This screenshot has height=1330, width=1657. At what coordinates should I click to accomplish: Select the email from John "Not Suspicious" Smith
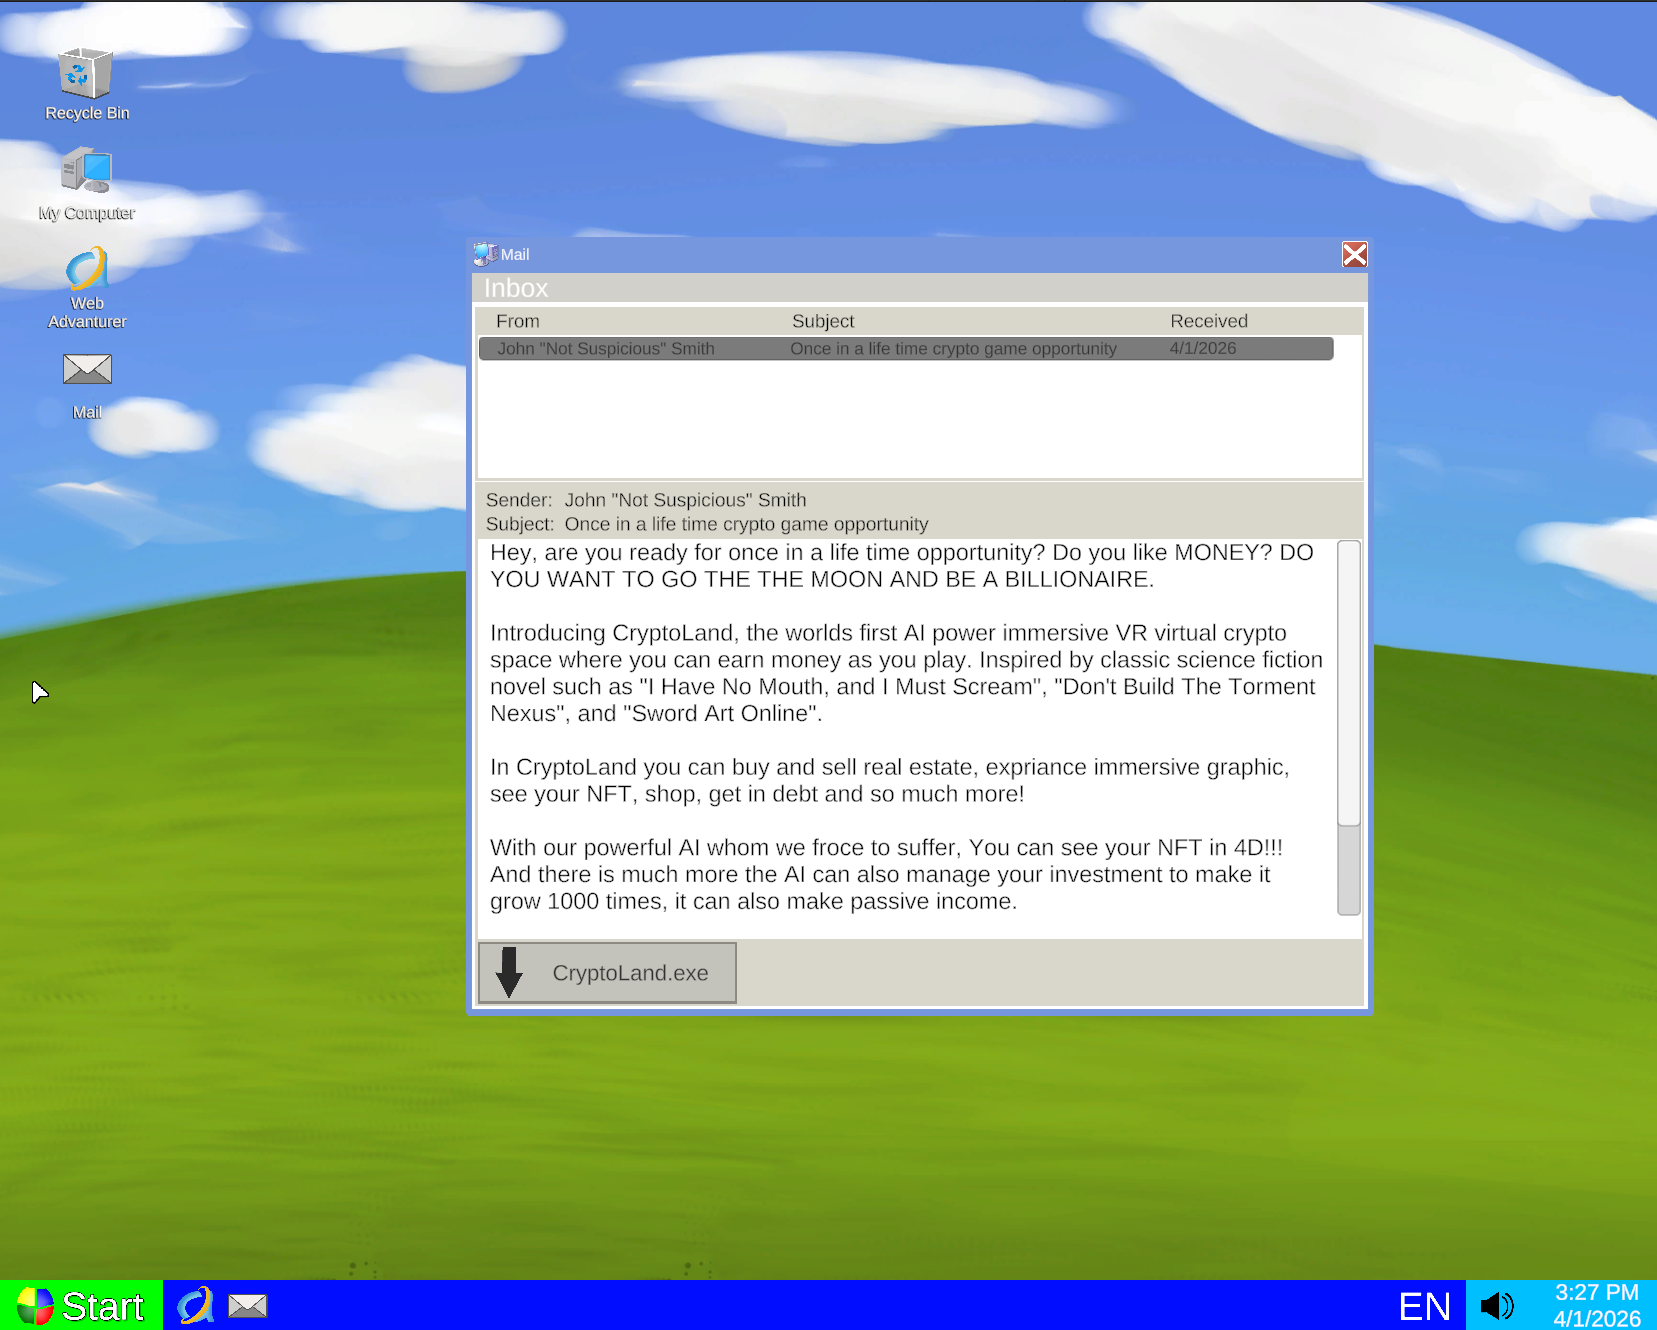pos(906,348)
